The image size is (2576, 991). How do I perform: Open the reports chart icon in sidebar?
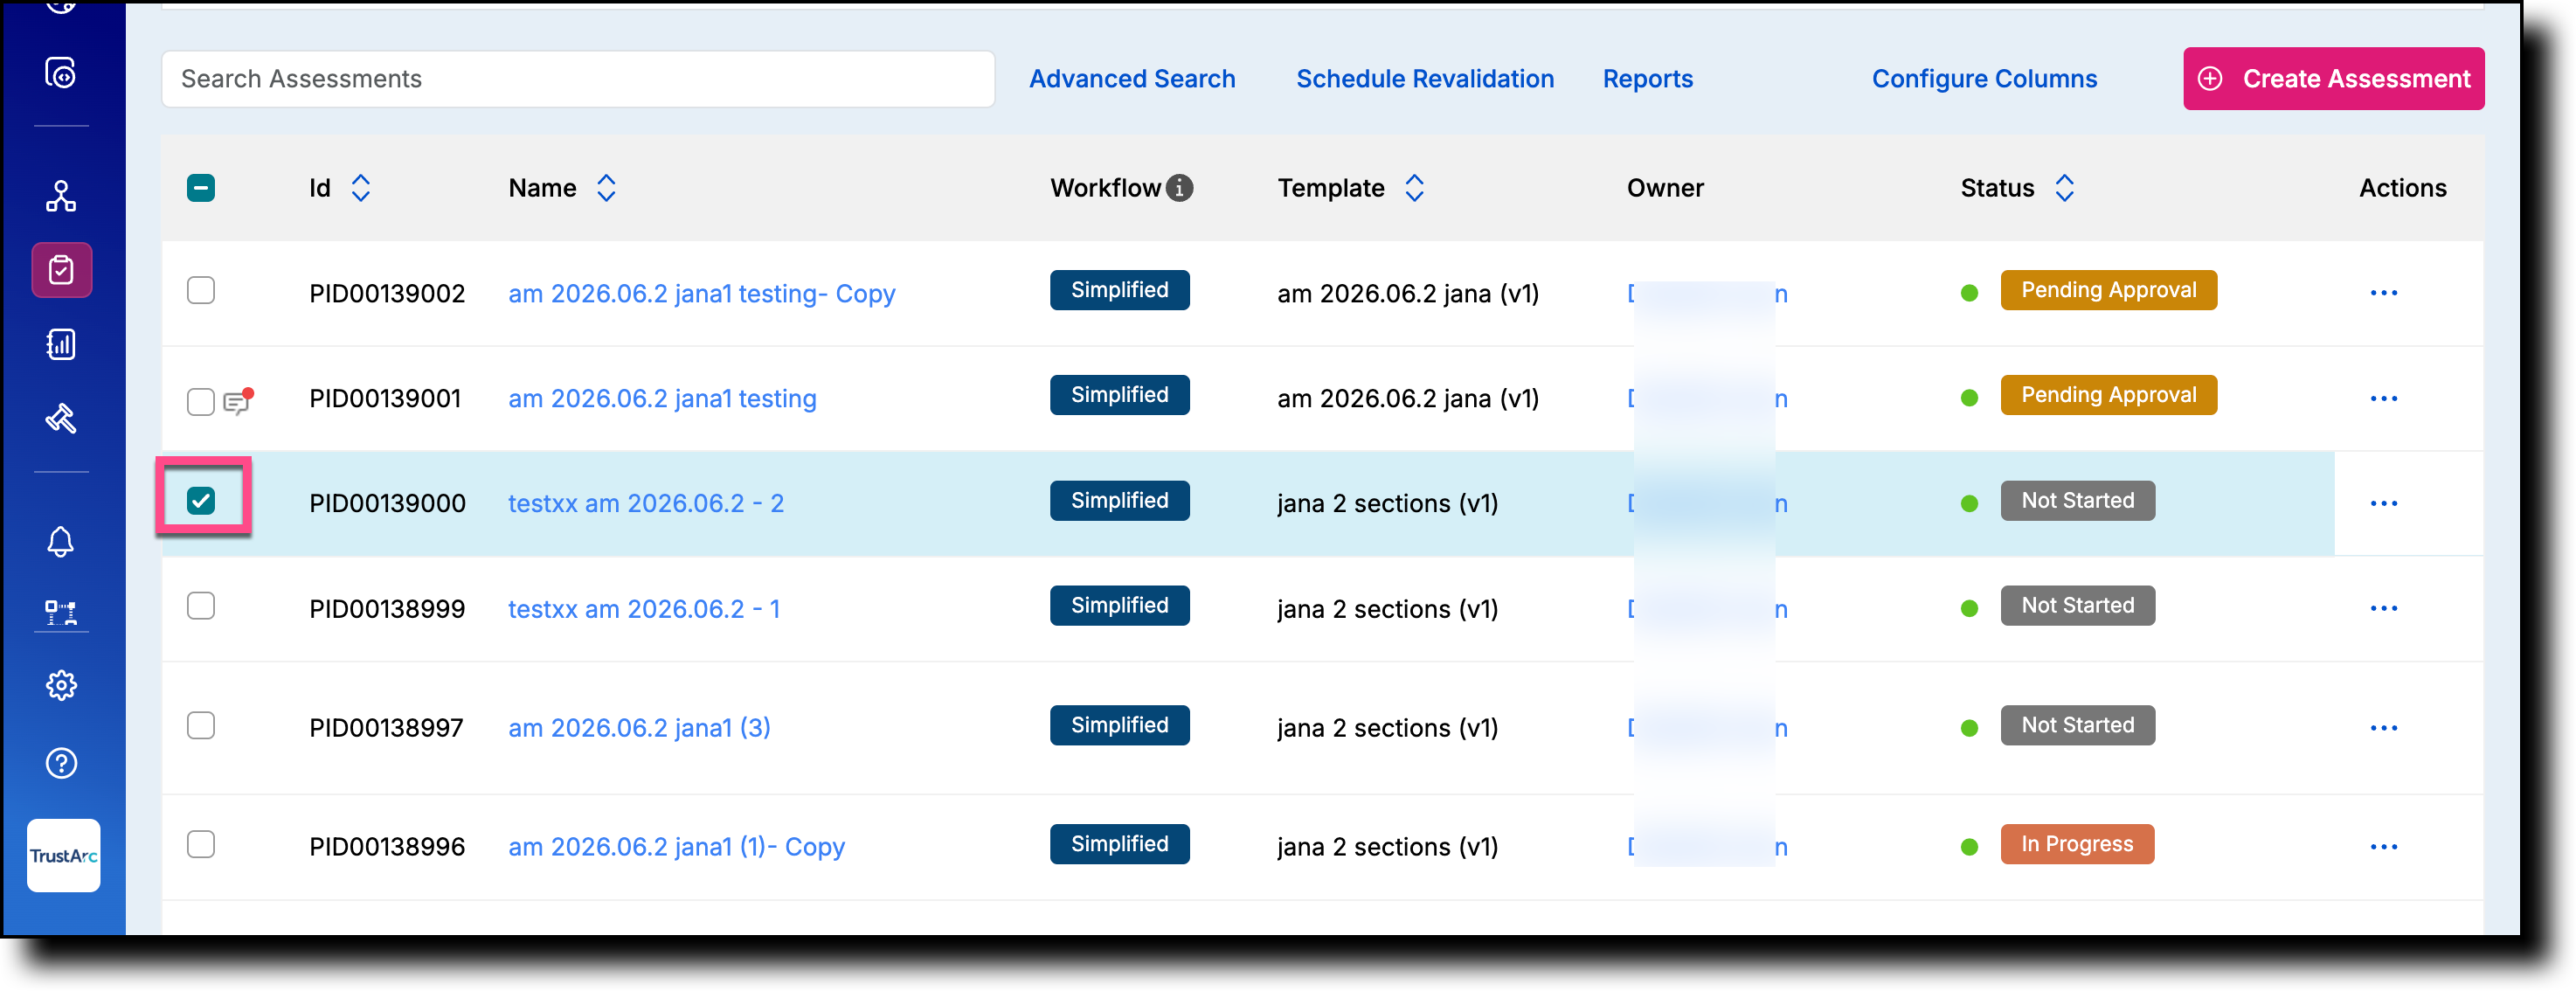pyautogui.click(x=61, y=344)
